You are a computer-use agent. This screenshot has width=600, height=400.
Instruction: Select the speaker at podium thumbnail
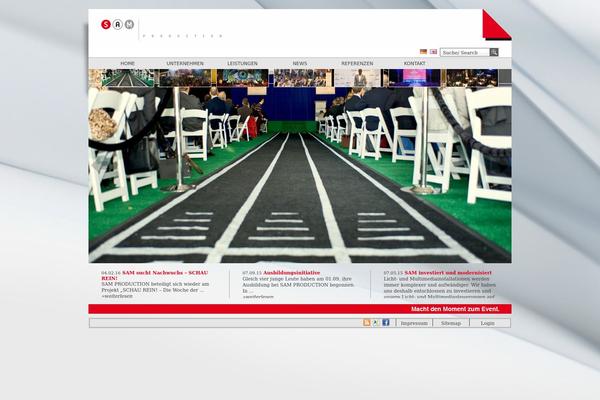pos(357,78)
